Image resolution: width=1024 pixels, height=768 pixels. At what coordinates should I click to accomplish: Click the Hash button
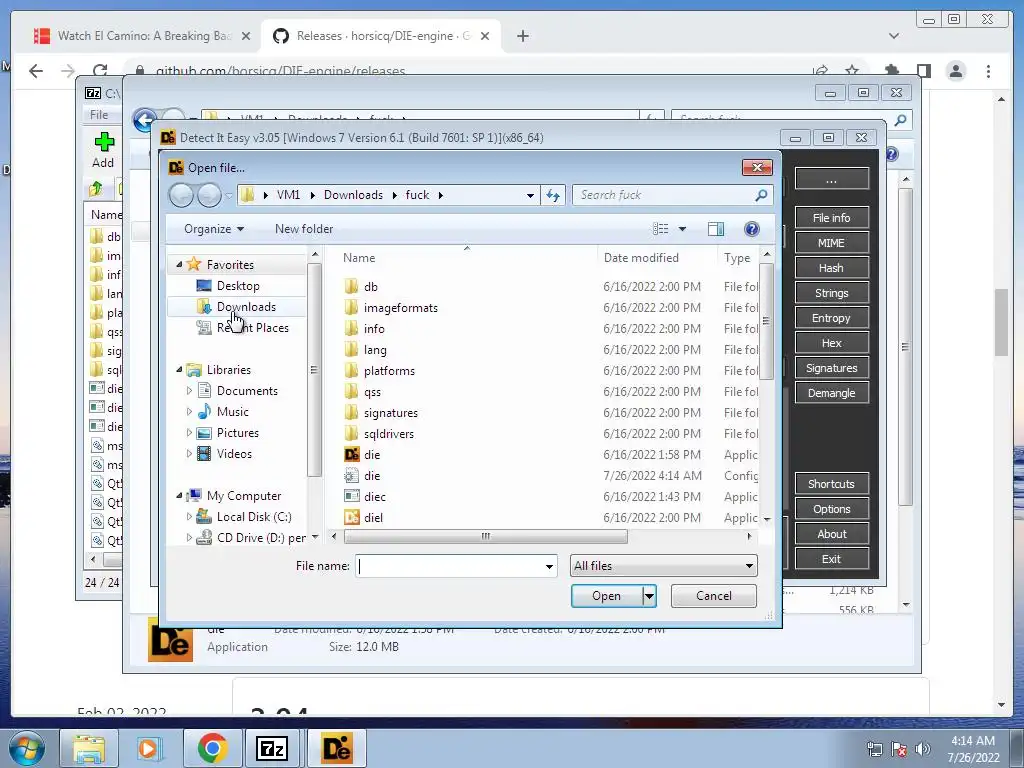point(831,268)
